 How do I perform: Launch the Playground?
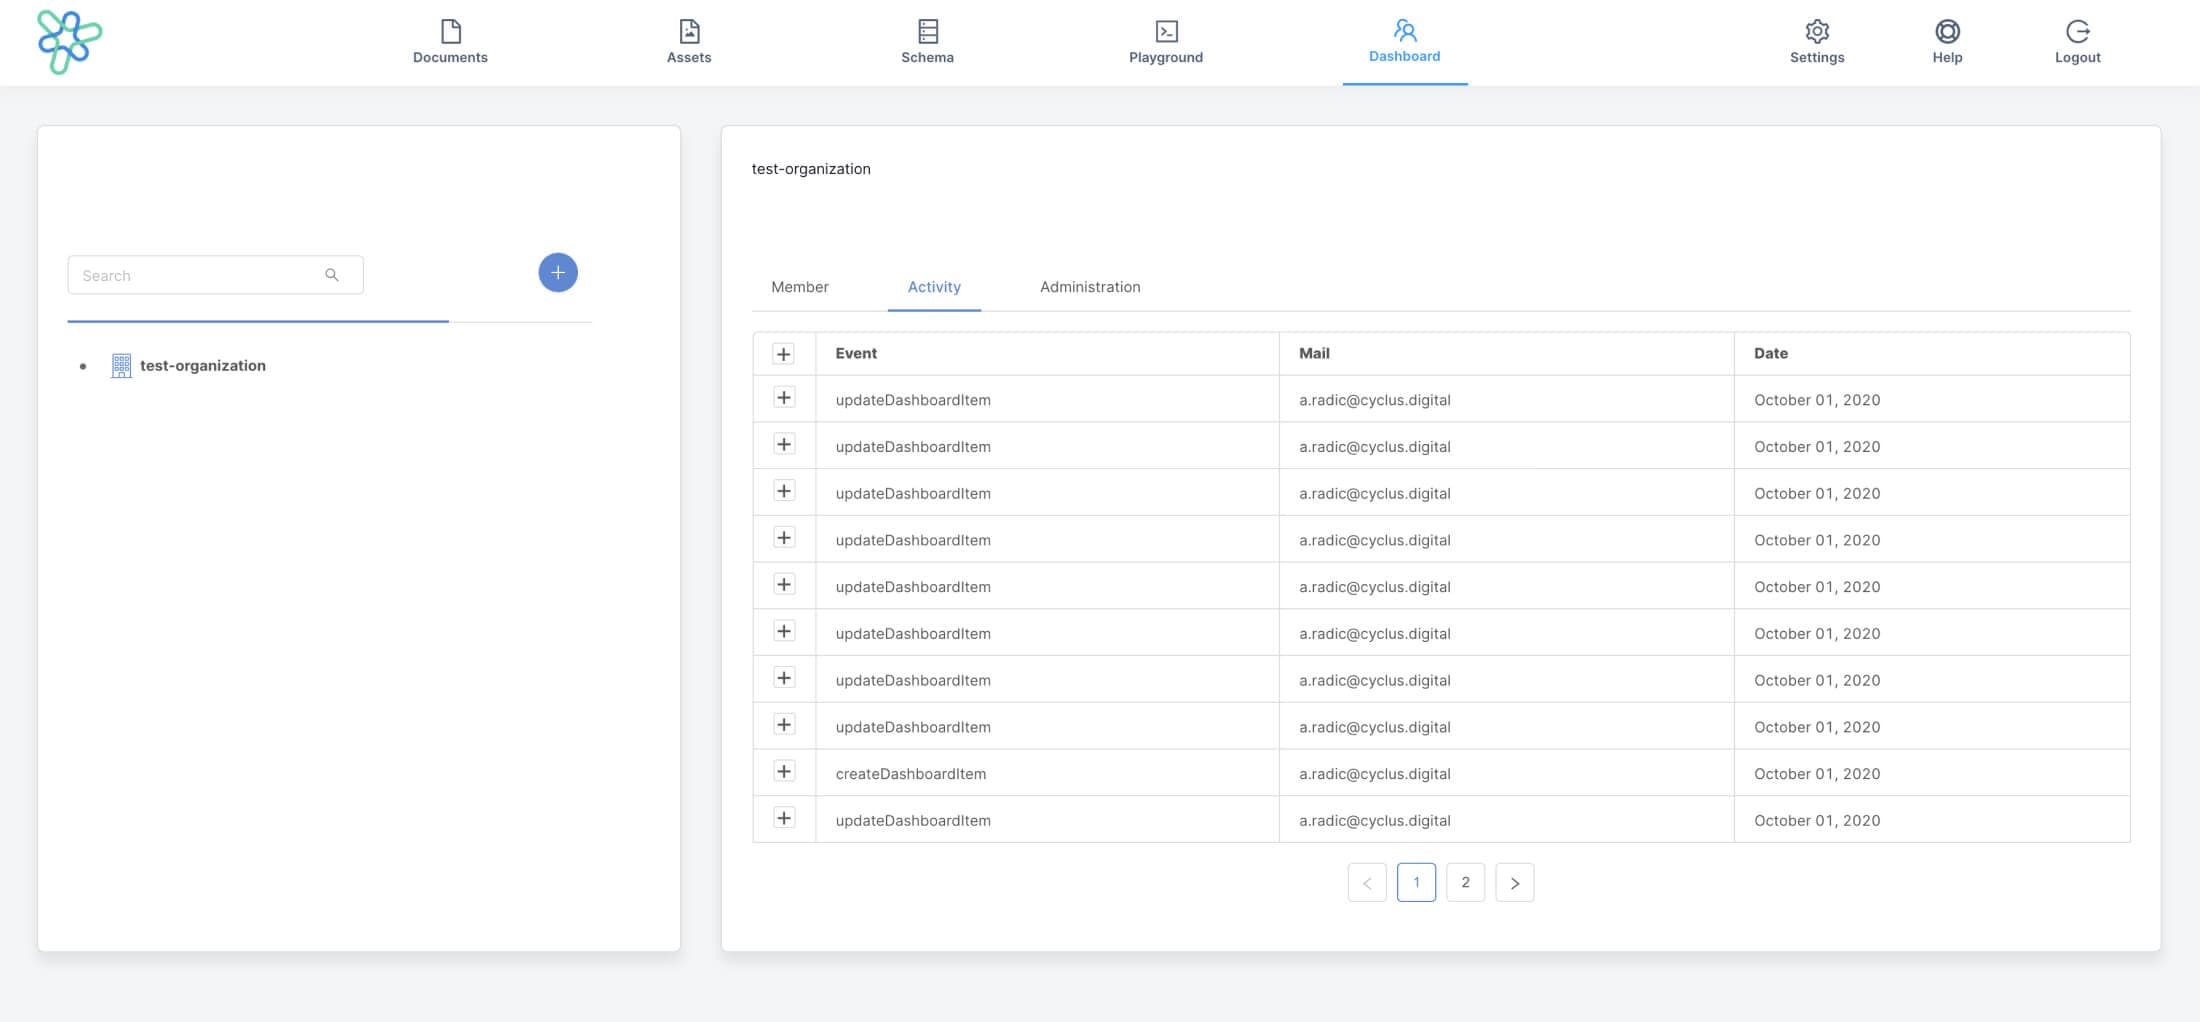point(1166,42)
